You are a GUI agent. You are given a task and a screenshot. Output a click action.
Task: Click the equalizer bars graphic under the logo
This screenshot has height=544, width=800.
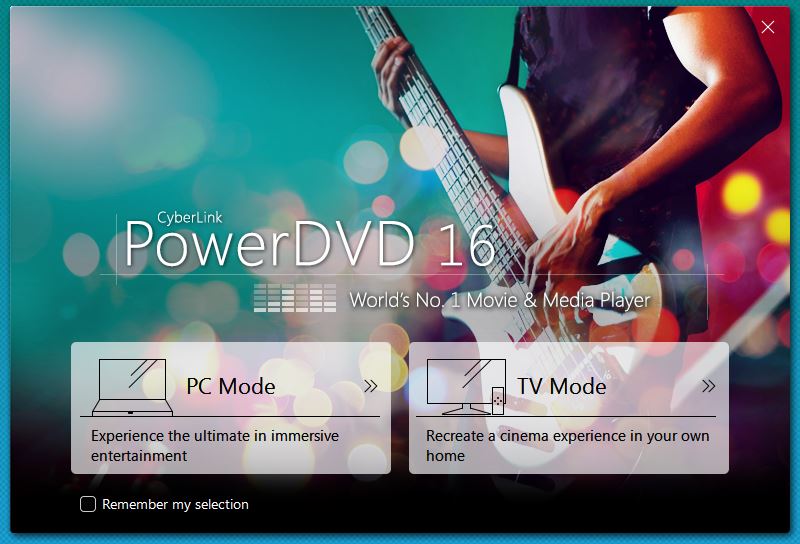tap(295, 298)
